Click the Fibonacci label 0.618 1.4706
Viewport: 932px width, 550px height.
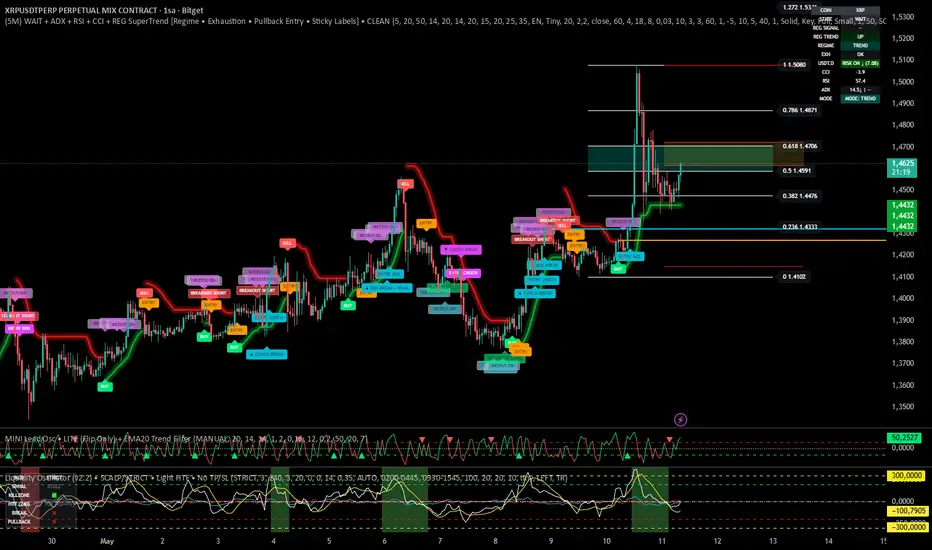(x=799, y=146)
